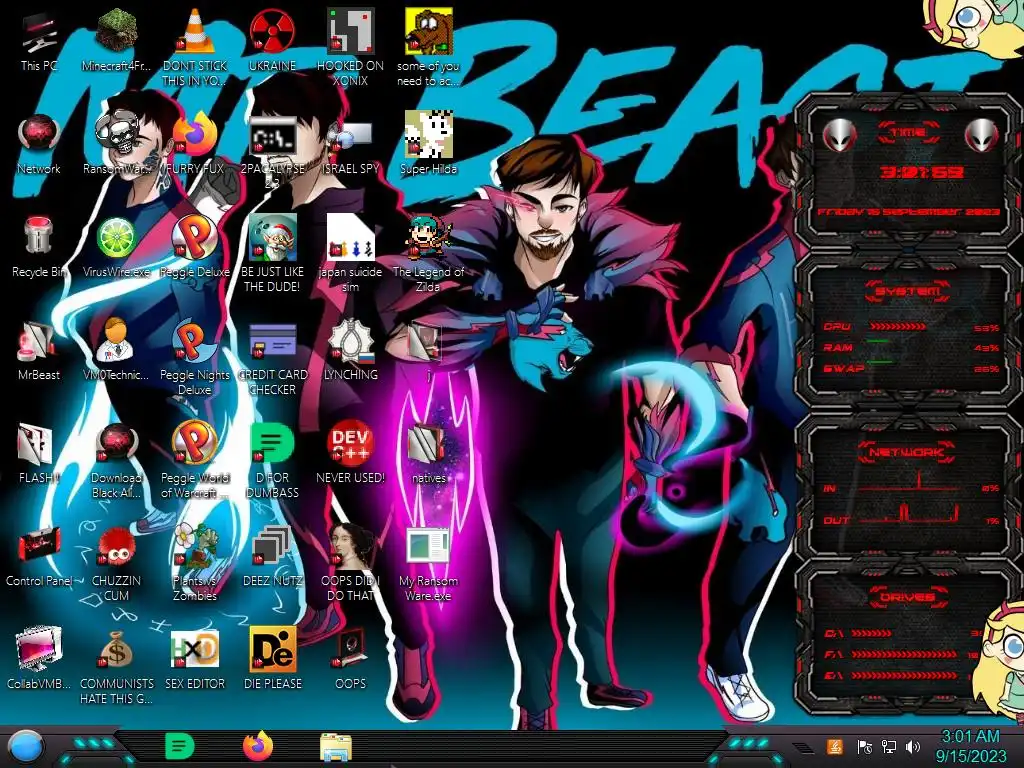
Task: Select the Super Hilda icon
Action: (x=428, y=135)
